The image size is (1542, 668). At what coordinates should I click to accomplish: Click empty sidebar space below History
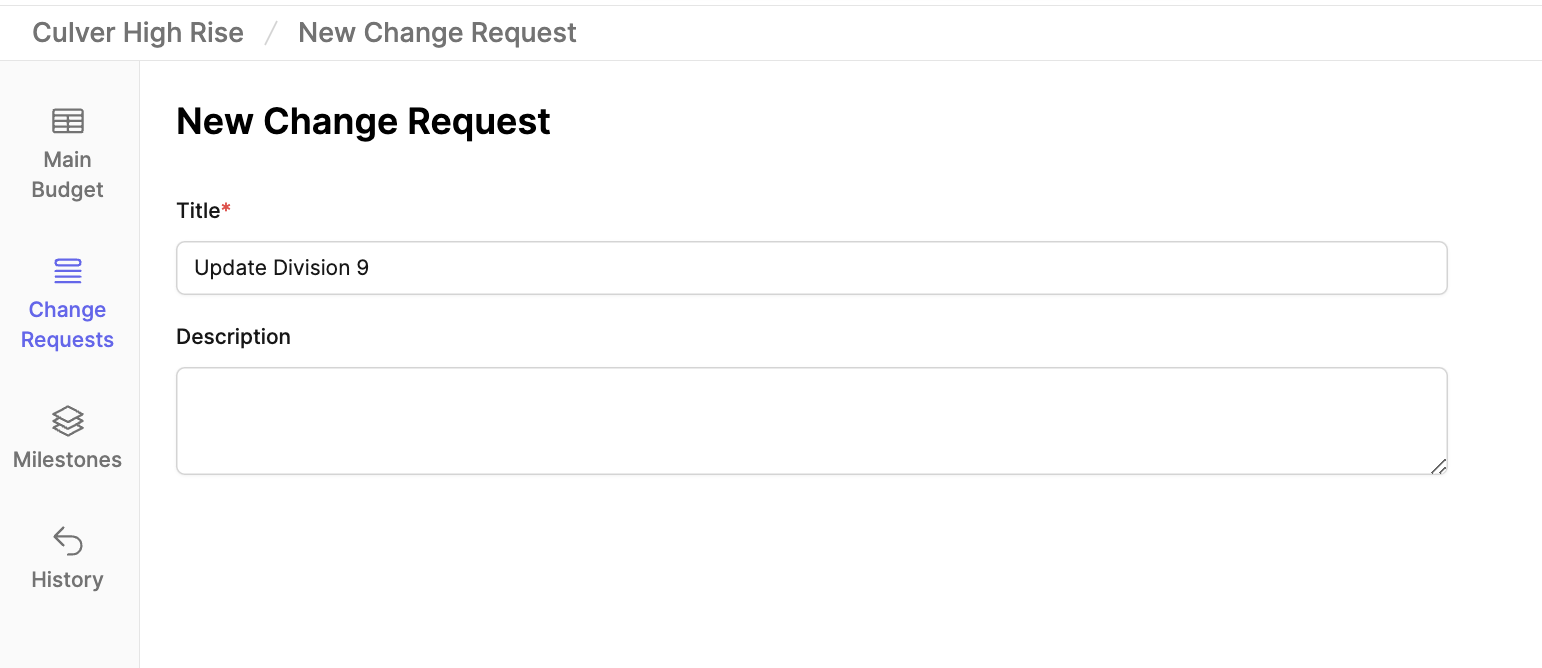tap(69, 632)
